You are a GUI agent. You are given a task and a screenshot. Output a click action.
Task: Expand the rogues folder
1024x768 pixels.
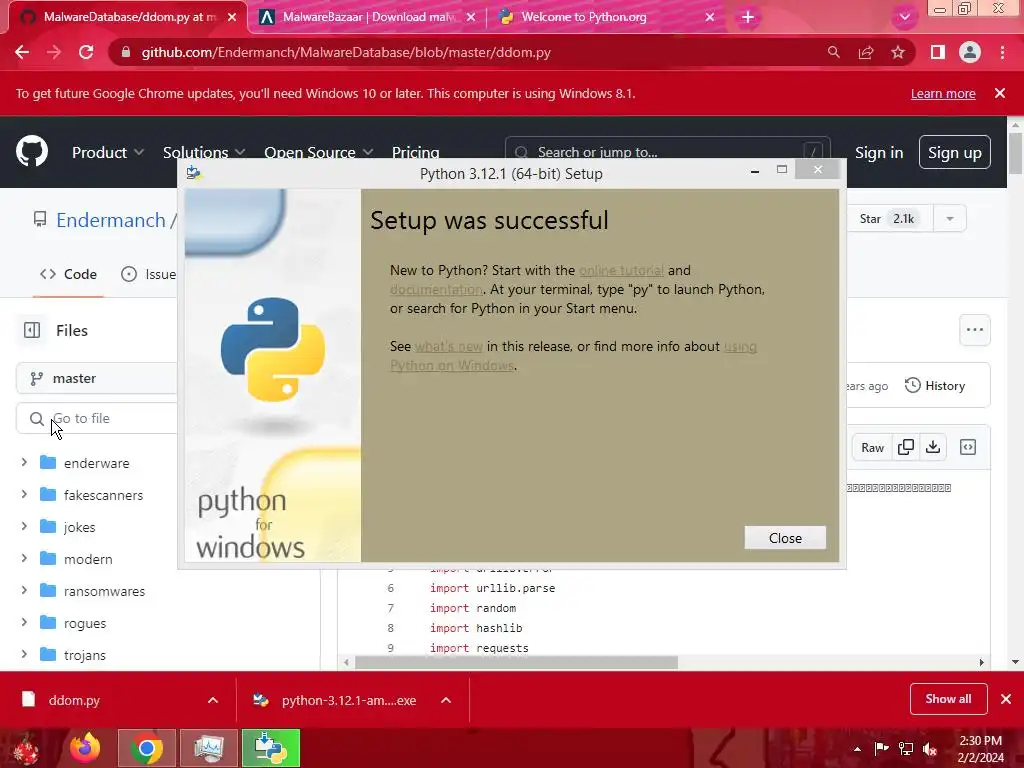tap(24, 622)
